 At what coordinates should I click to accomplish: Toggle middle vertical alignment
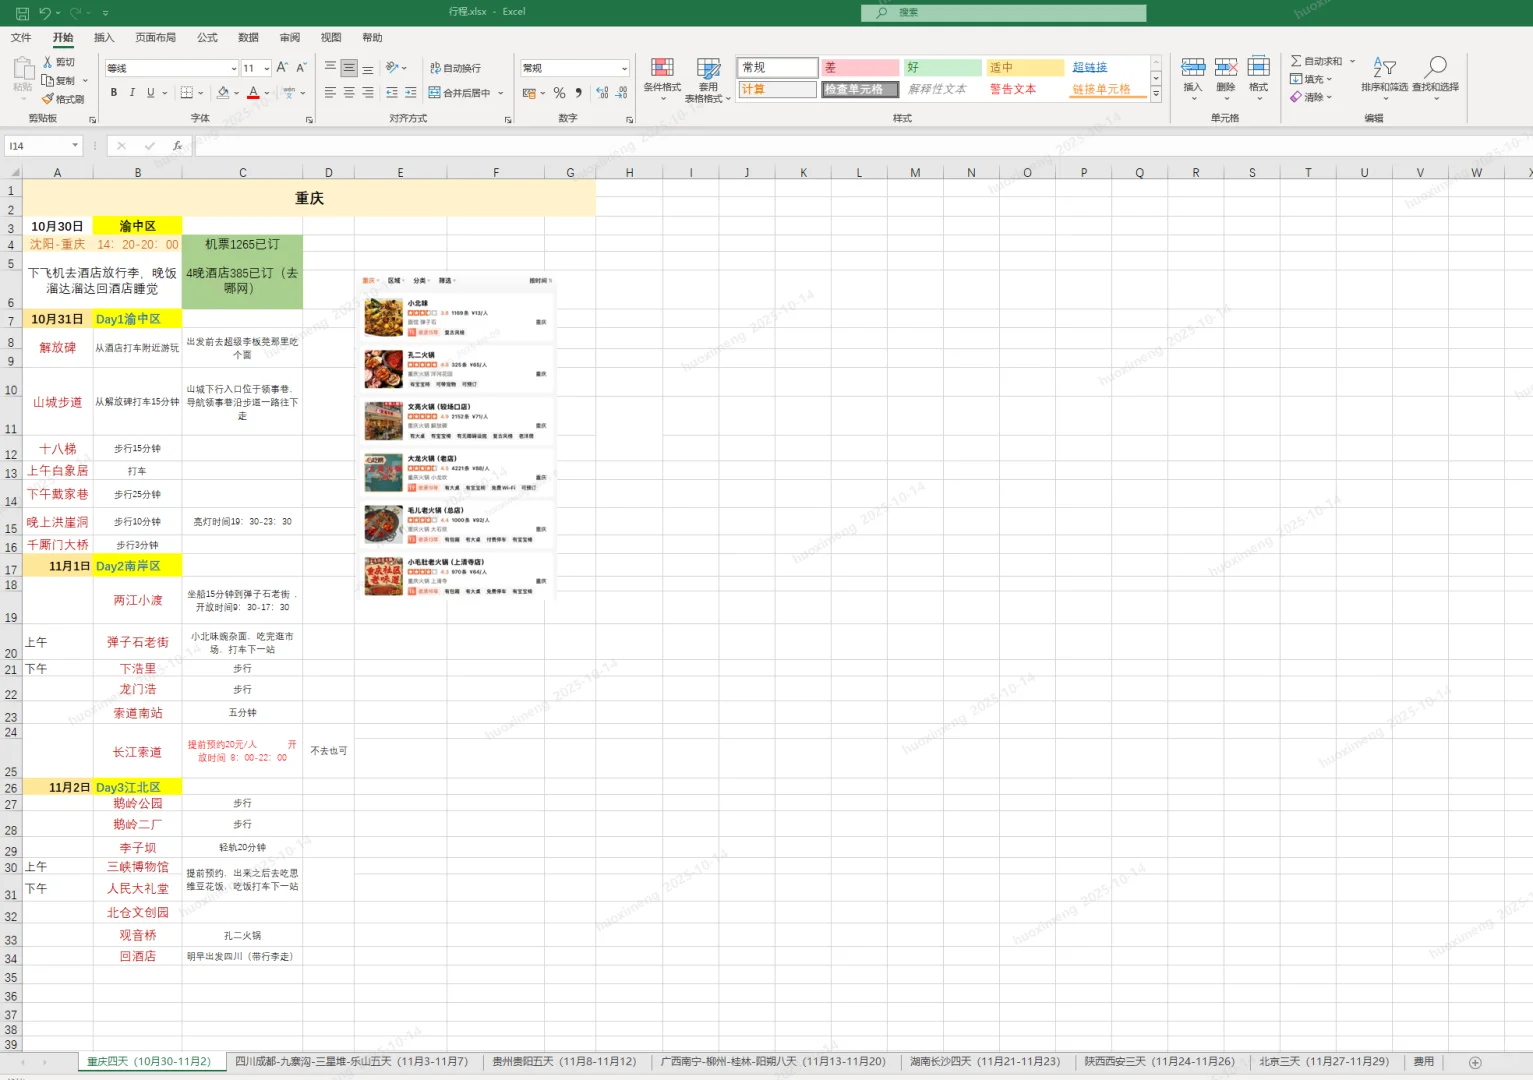click(x=349, y=68)
